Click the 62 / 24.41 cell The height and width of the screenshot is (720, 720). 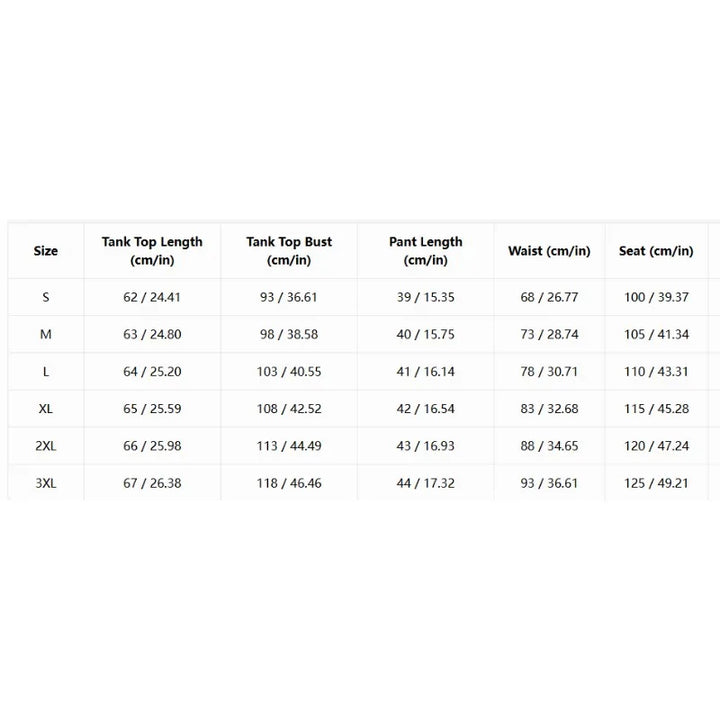(x=152, y=297)
